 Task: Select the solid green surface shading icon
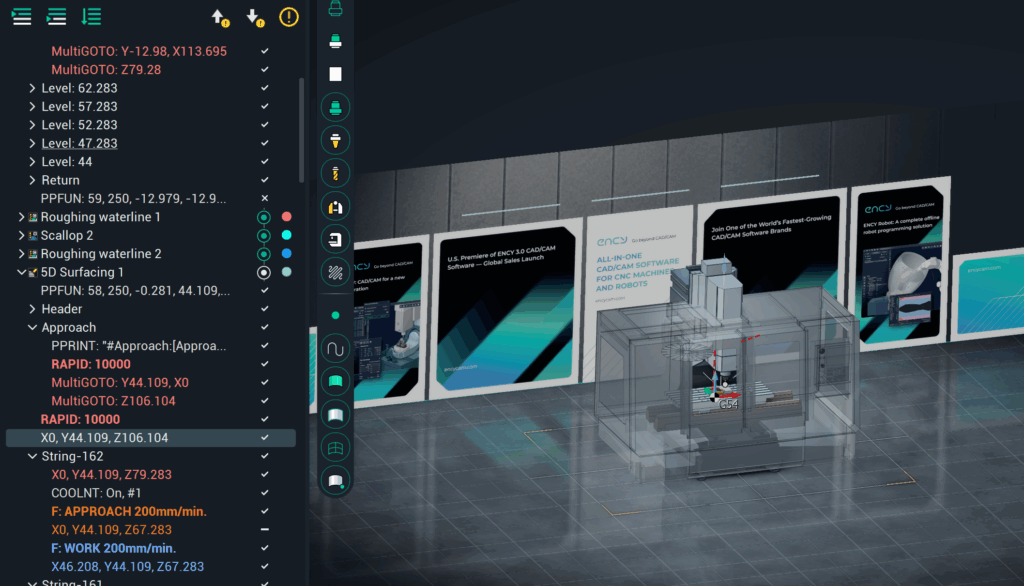[x=335, y=382]
